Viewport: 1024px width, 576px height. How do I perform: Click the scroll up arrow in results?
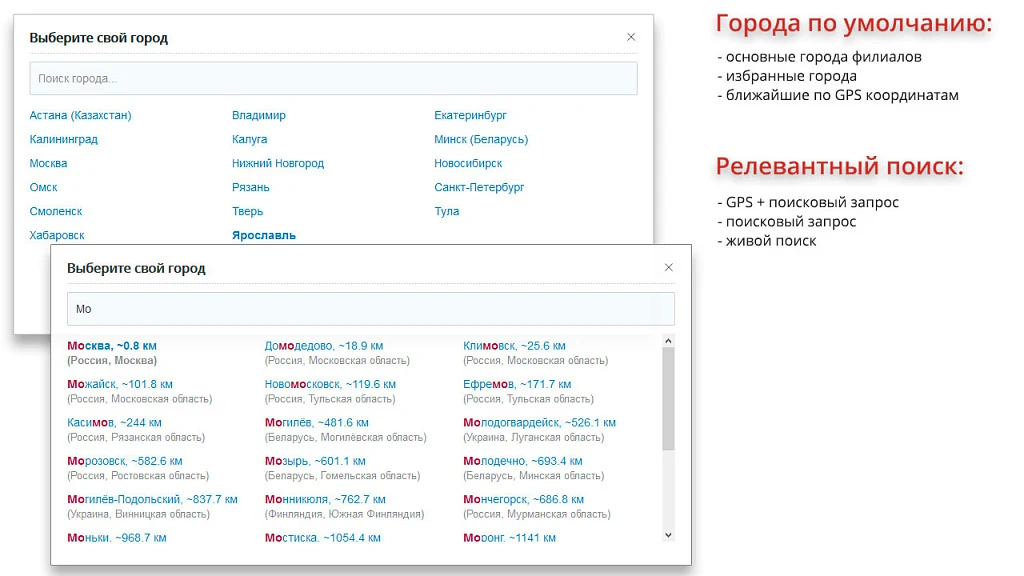click(668, 341)
